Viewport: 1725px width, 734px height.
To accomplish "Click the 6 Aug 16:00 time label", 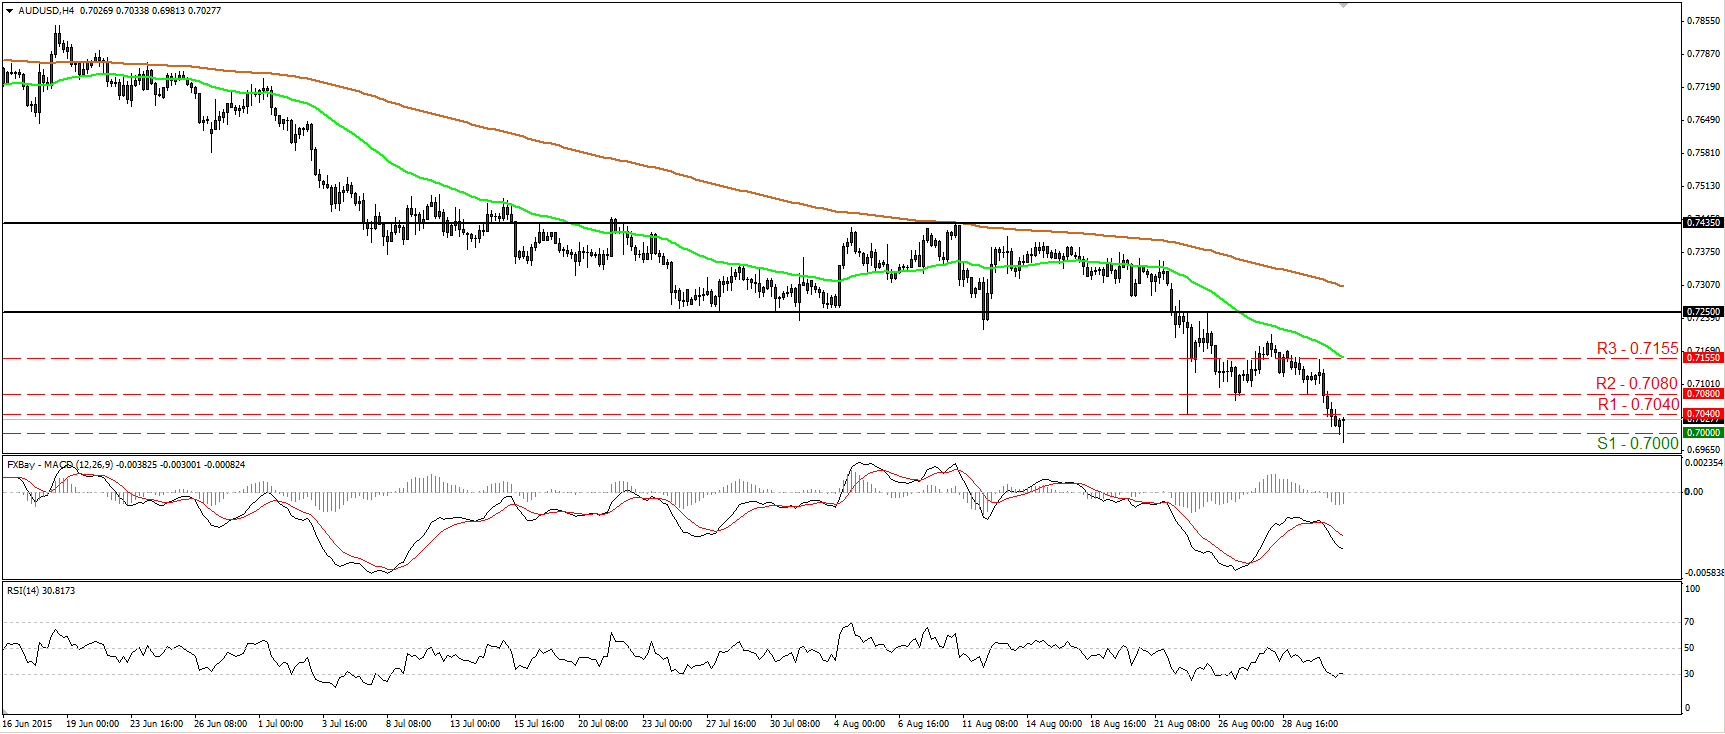I will [923, 724].
